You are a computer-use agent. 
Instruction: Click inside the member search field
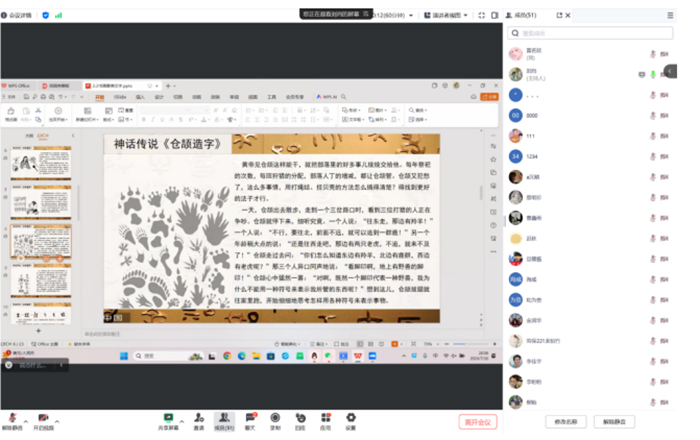point(590,33)
